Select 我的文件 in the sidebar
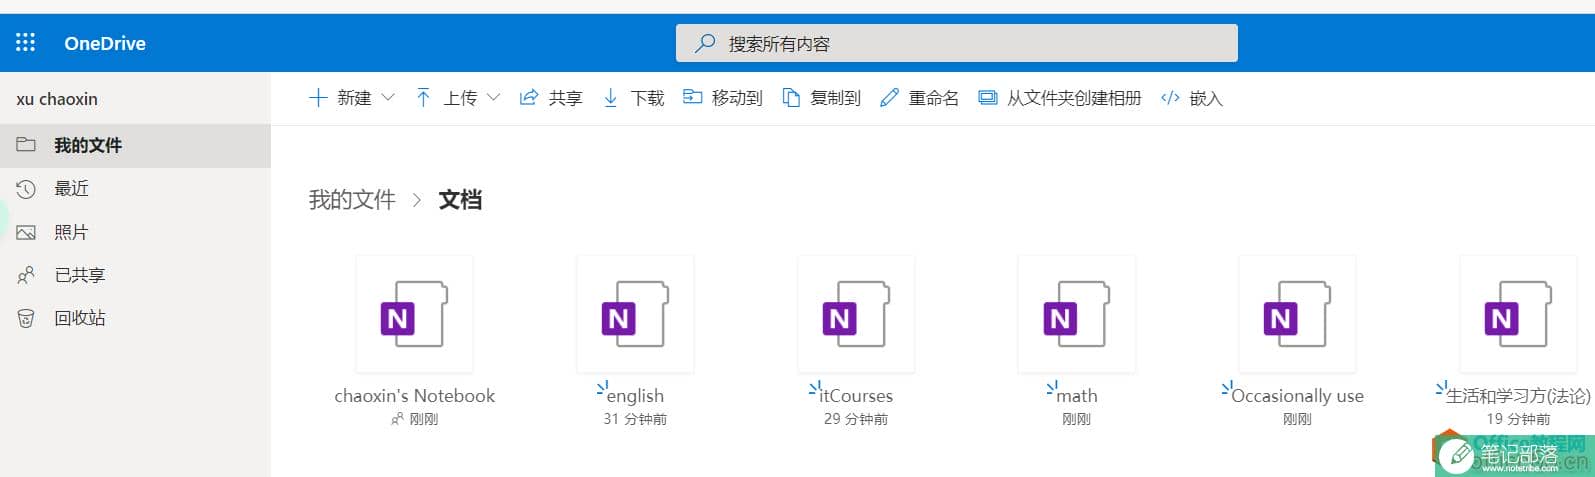The width and height of the screenshot is (1595, 477). [135, 145]
